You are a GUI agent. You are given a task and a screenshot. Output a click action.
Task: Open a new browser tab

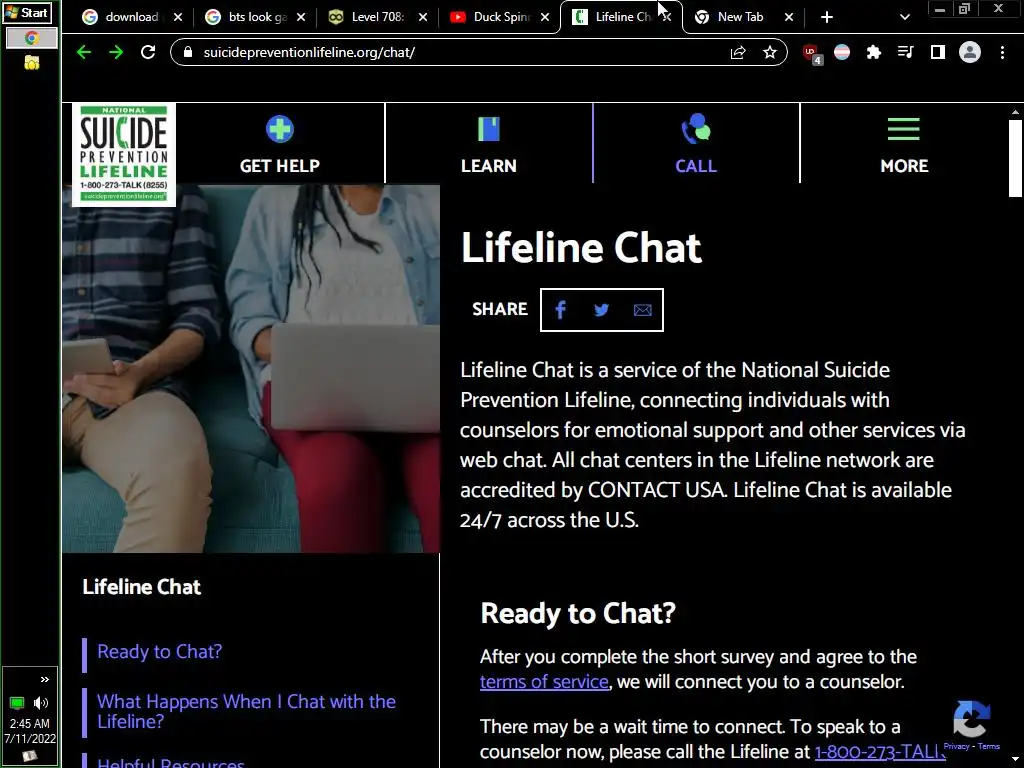[x=827, y=17]
